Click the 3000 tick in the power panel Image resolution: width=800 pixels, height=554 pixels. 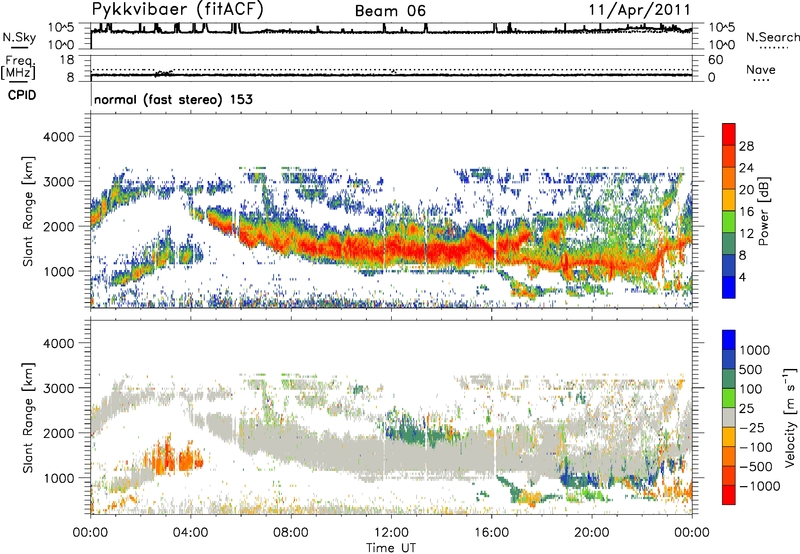tap(59, 182)
